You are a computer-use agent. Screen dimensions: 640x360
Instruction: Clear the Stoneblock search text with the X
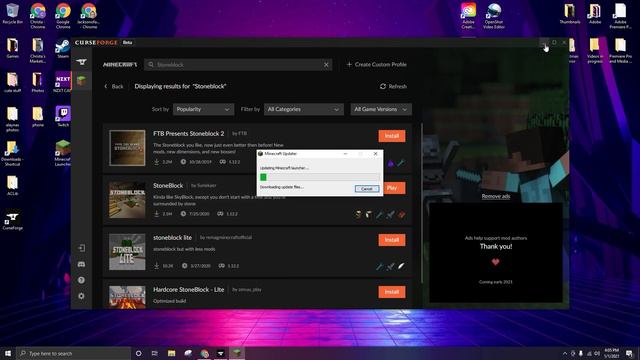[x=326, y=64]
